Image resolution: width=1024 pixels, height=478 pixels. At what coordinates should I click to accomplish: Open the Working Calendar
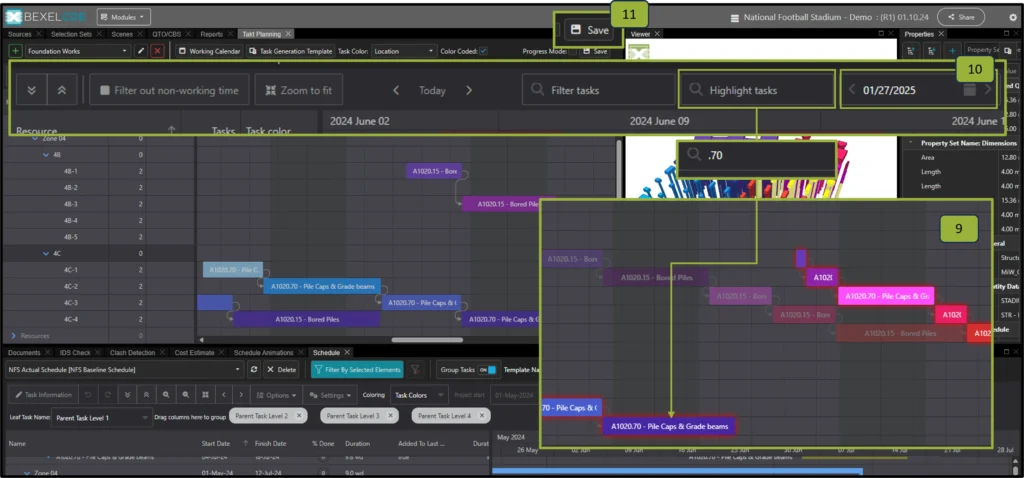coord(210,51)
